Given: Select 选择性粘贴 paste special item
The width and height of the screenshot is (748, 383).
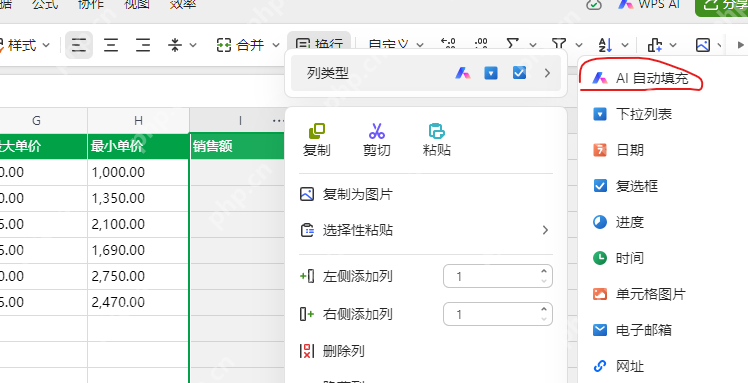Looking at the screenshot, I should coord(426,230).
